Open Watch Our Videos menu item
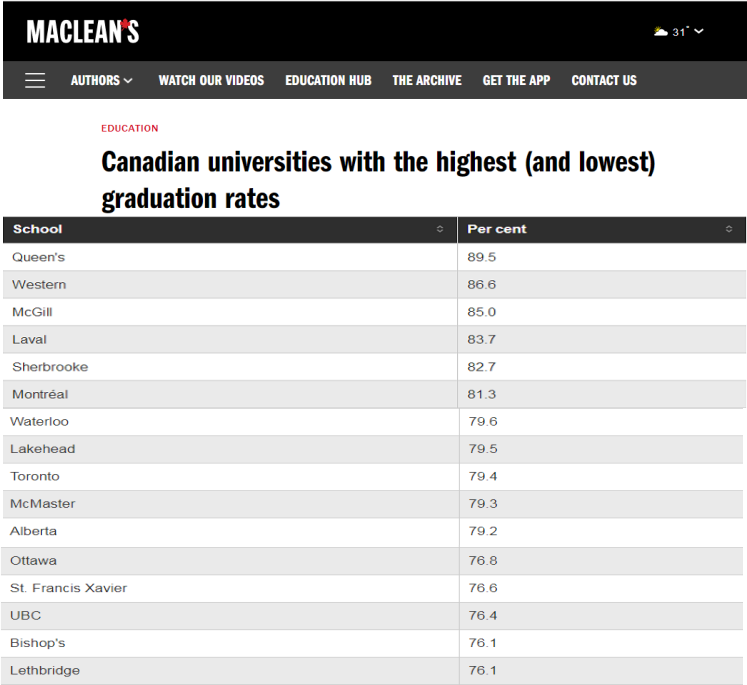747x685 pixels. point(211,81)
